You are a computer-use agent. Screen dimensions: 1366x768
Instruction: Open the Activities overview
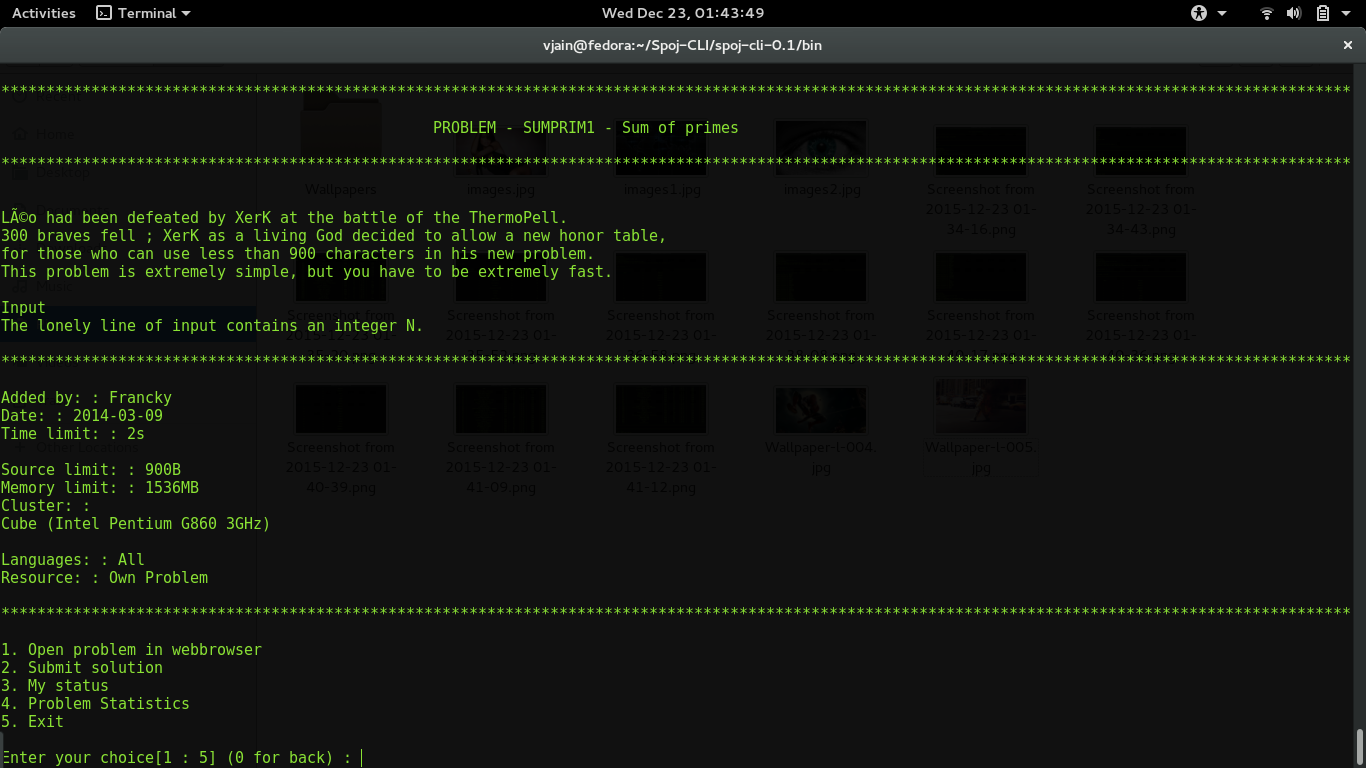(x=44, y=13)
